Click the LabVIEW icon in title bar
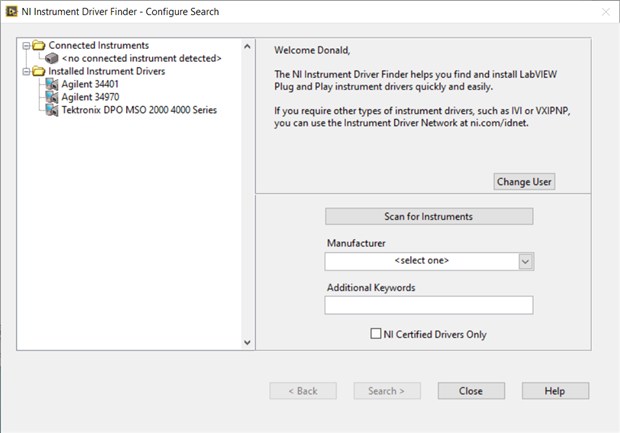The image size is (620, 433). 11,11
